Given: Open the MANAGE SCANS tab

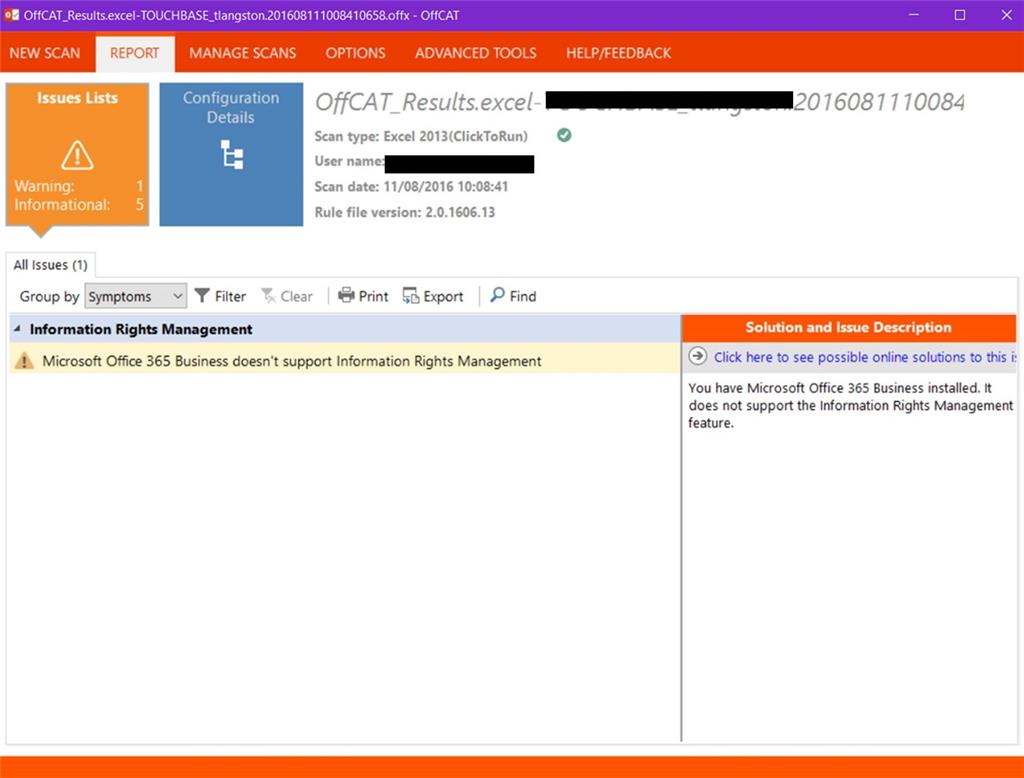Looking at the screenshot, I should point(242,53).
